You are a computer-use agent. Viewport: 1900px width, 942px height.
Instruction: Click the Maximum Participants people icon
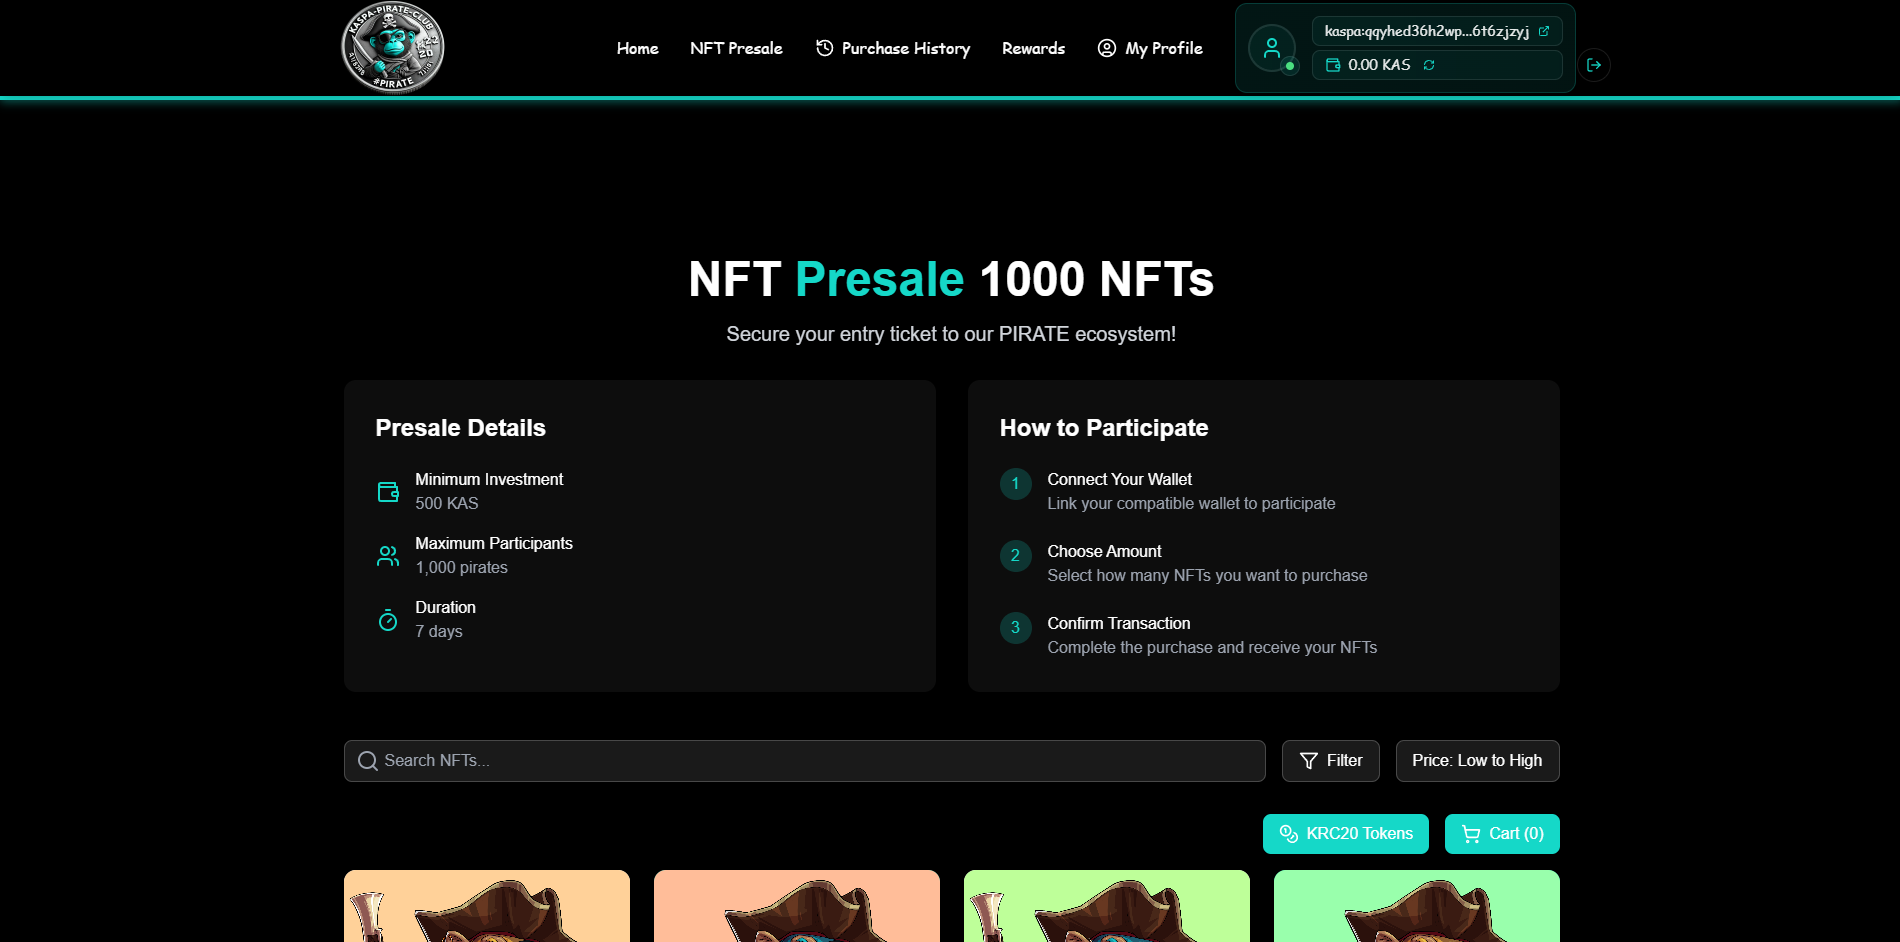click(388, 556)
